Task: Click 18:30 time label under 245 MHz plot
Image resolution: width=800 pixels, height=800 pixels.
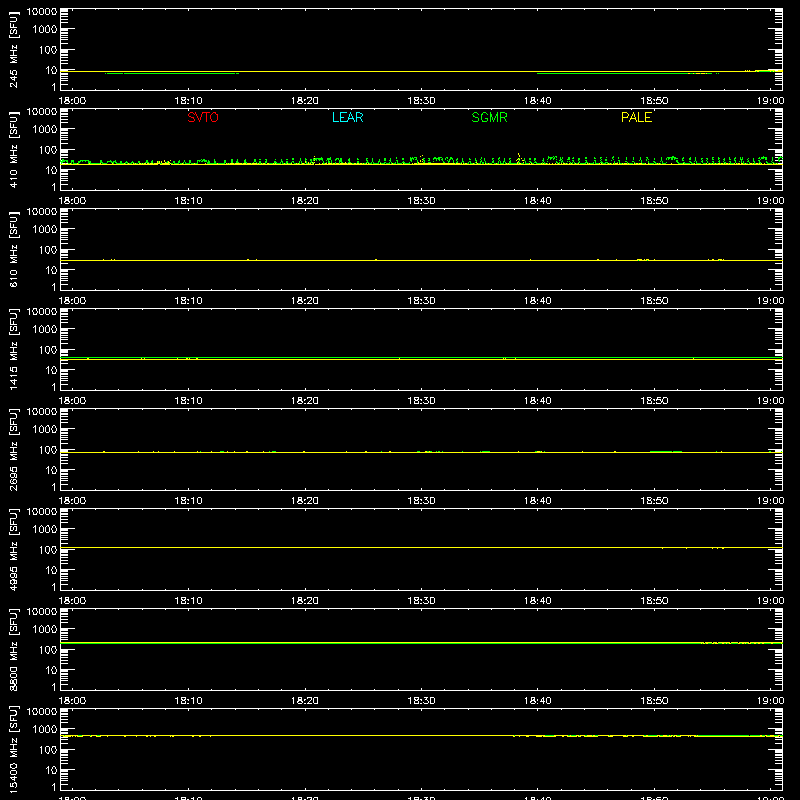Action: click(x=421, y=101)
